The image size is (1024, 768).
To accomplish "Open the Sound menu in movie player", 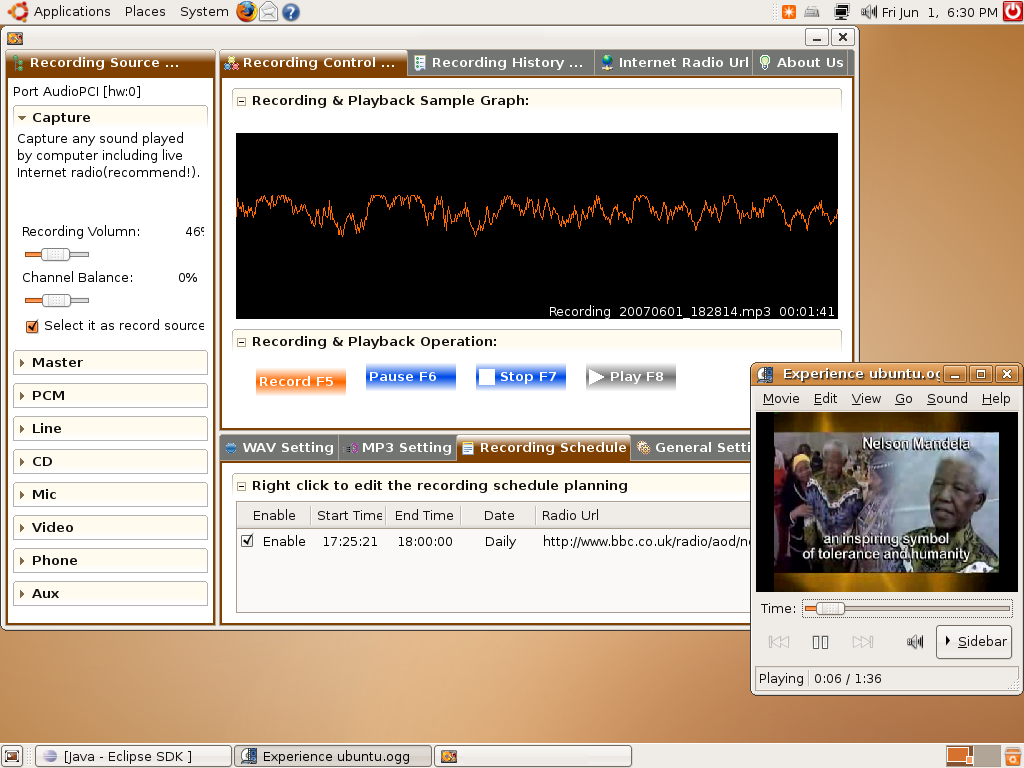I will tap(947, 398).
